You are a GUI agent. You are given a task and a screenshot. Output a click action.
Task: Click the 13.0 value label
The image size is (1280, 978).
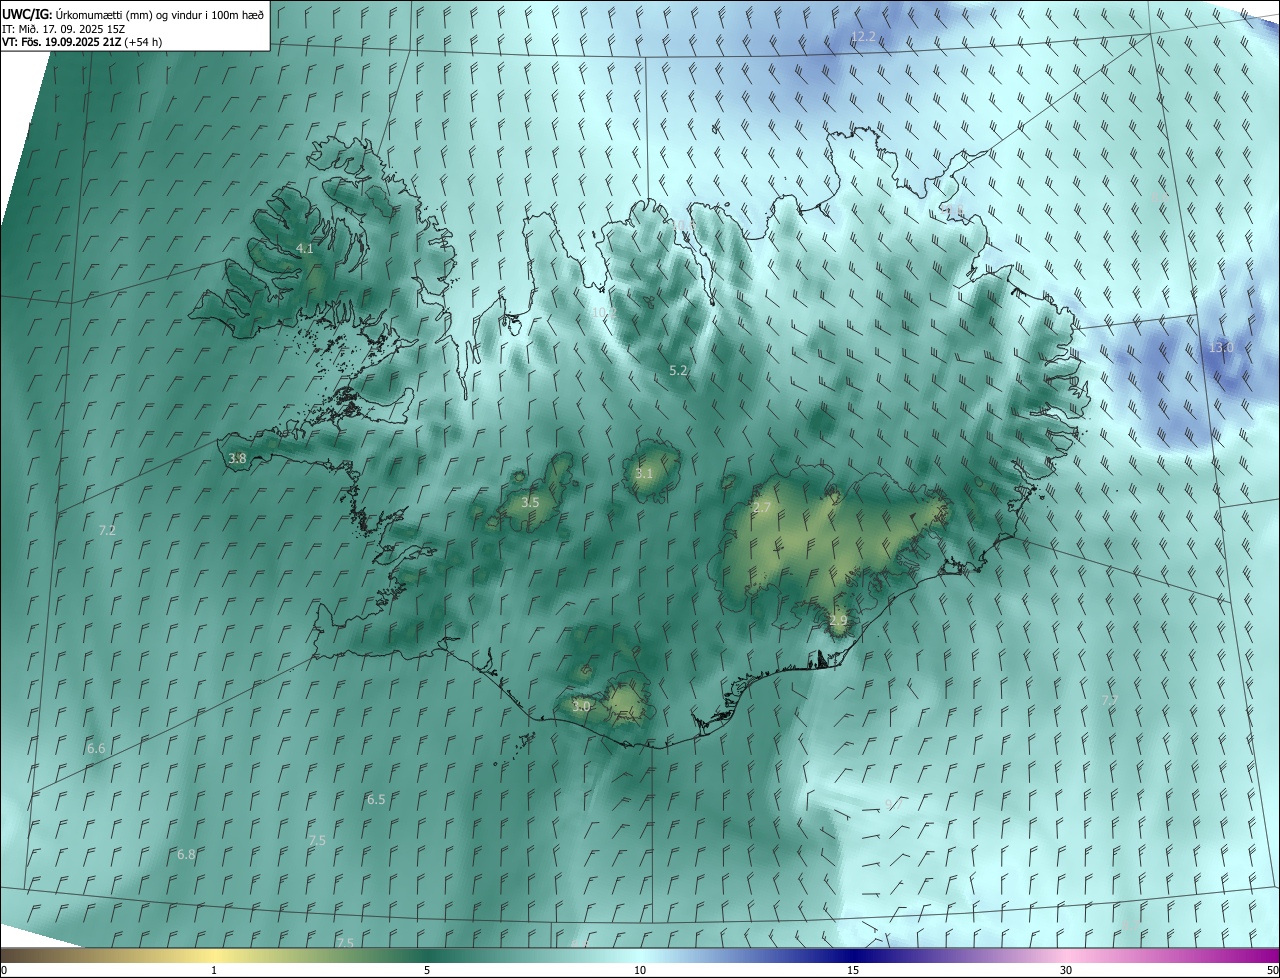[x=1221, y=347]
